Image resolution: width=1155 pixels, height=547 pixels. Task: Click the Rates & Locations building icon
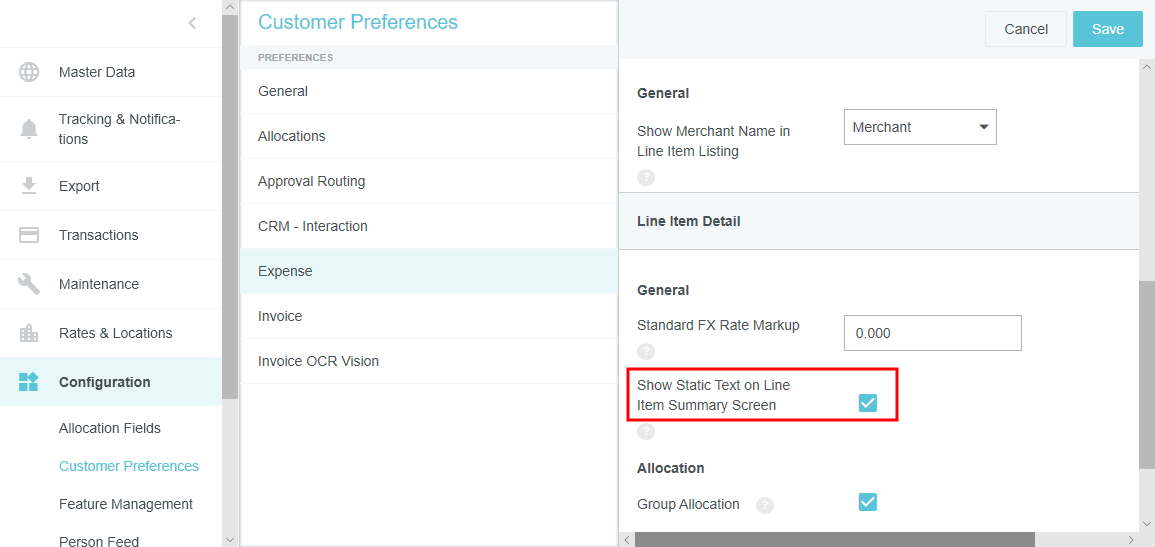click(x=29, y=333)
